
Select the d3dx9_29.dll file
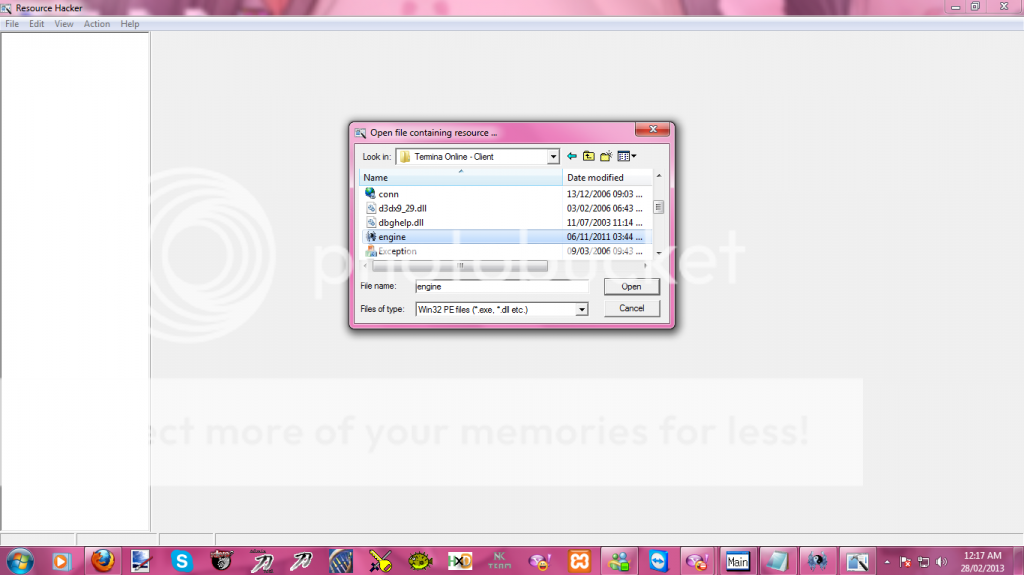click(401, 208)
